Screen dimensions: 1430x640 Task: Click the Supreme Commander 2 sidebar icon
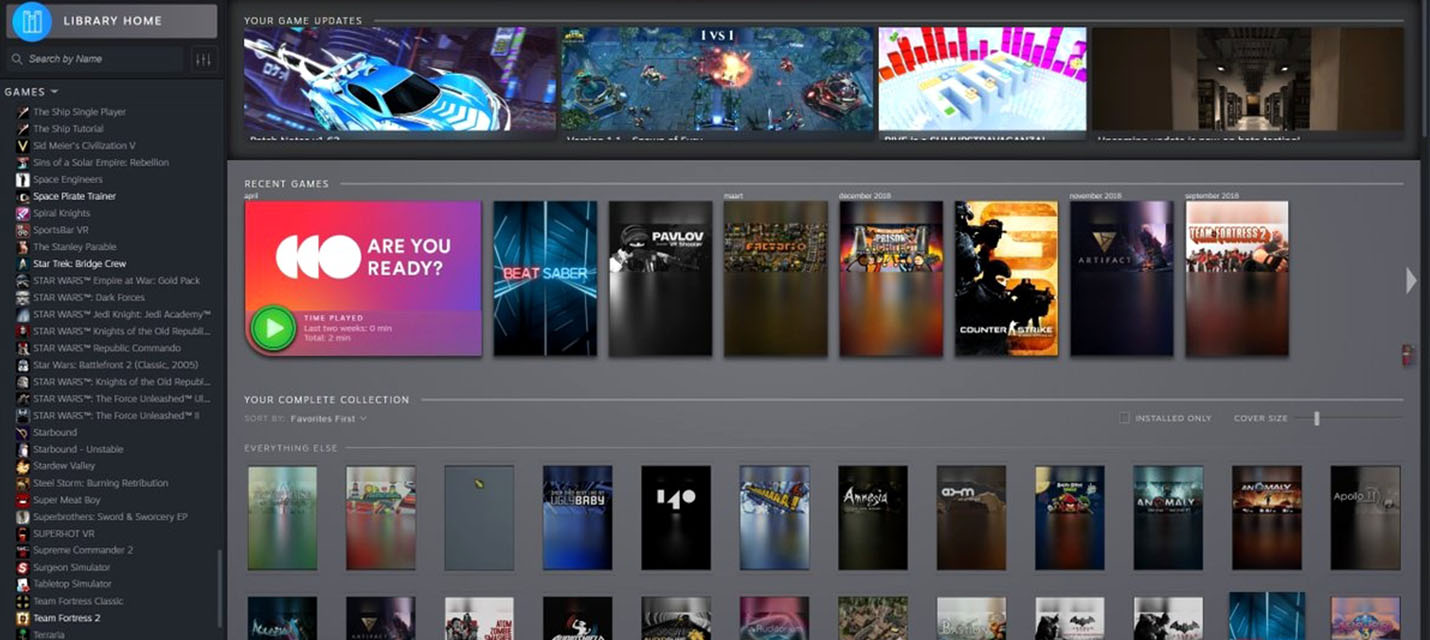(23, 551)
